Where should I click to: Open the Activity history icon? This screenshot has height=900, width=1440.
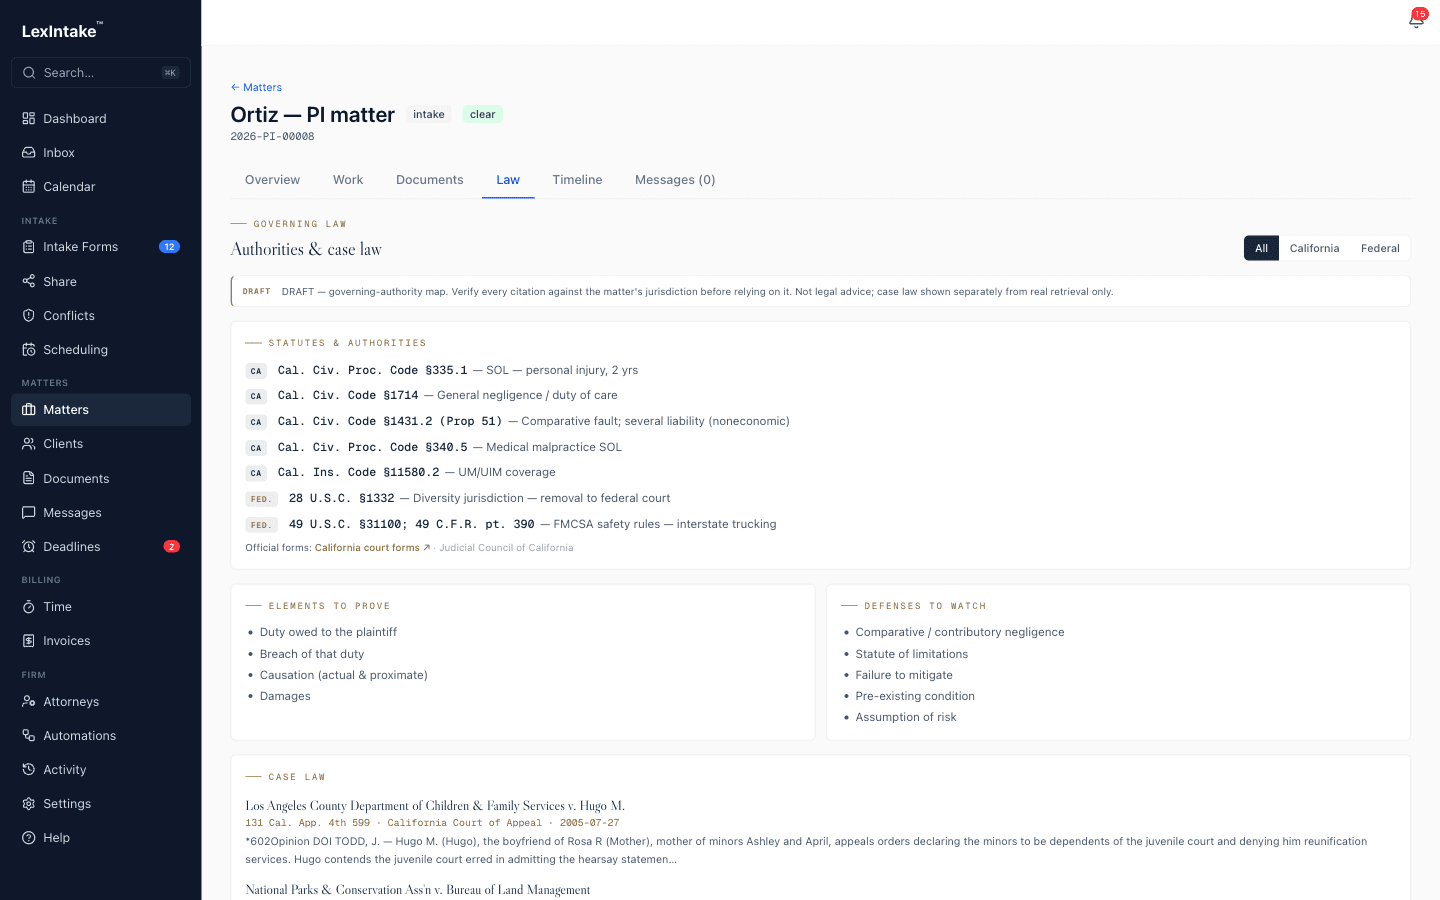tap(29, 769)
